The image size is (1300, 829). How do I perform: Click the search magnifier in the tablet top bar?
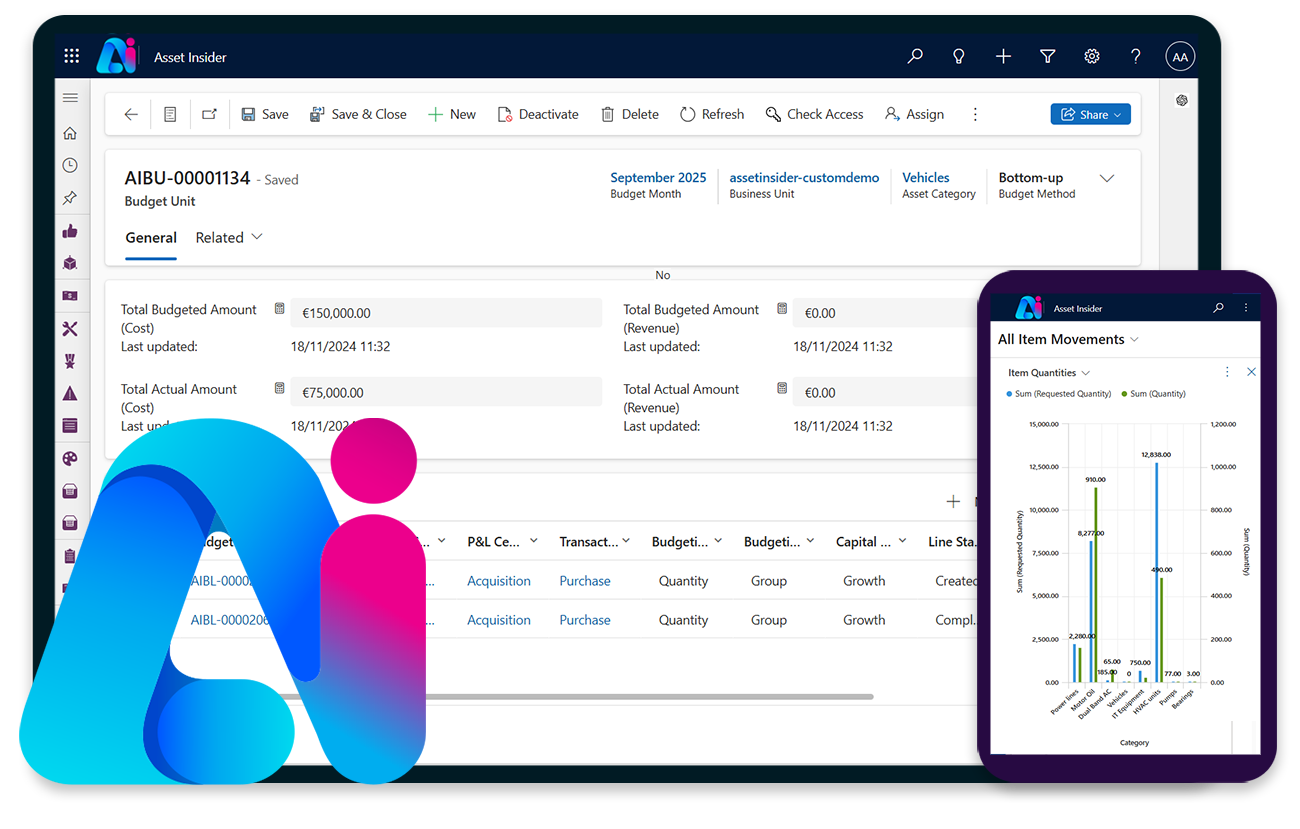tap(915, 57)
